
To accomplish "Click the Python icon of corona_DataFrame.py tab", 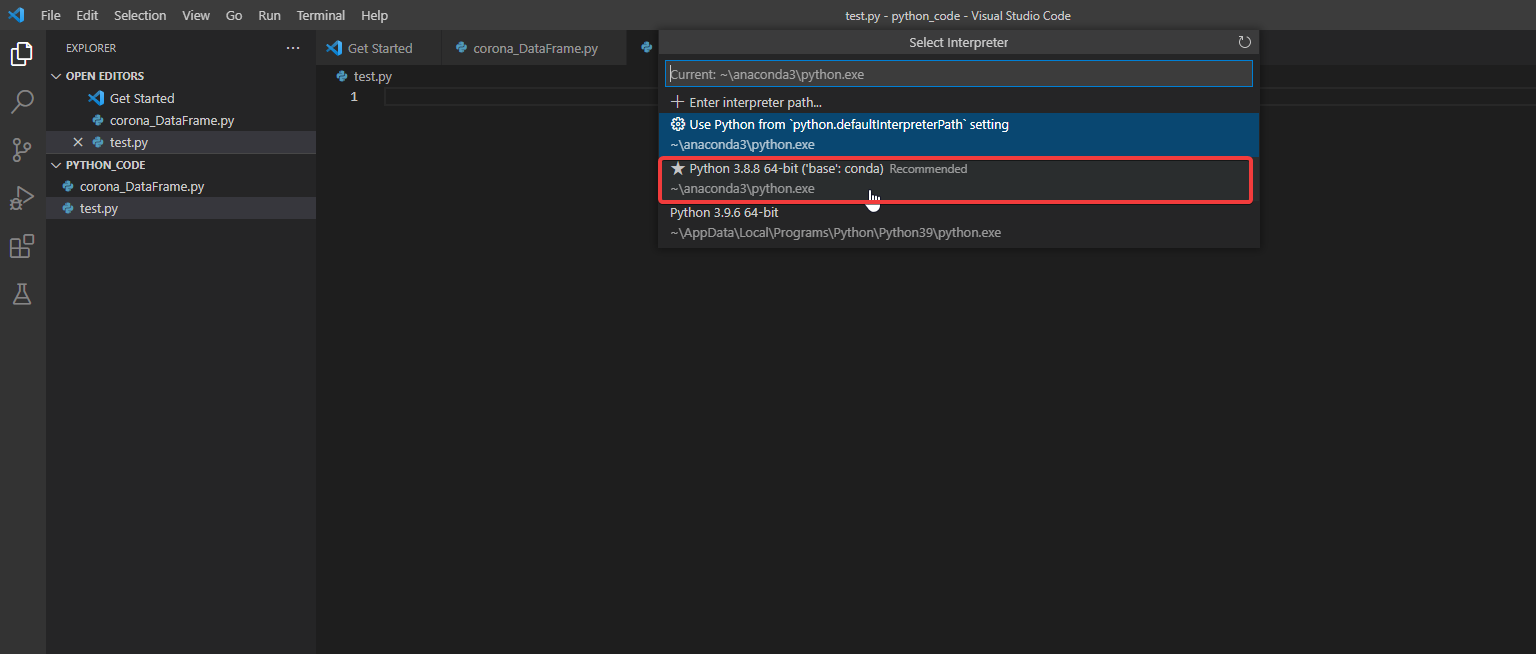I will [x=461, y=48].
